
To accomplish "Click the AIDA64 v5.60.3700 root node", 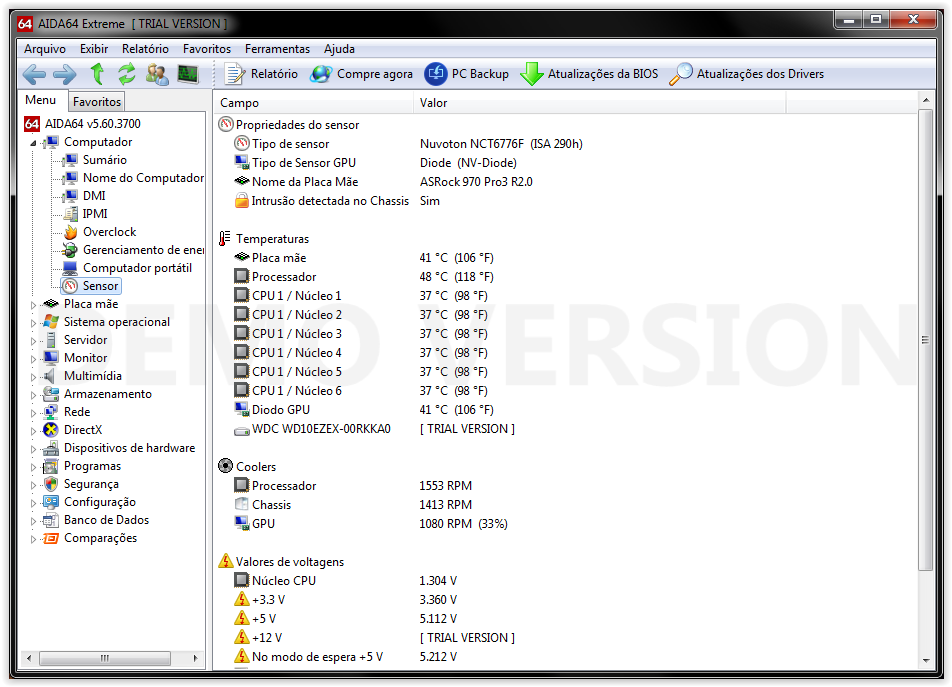I will coord(92,124).
